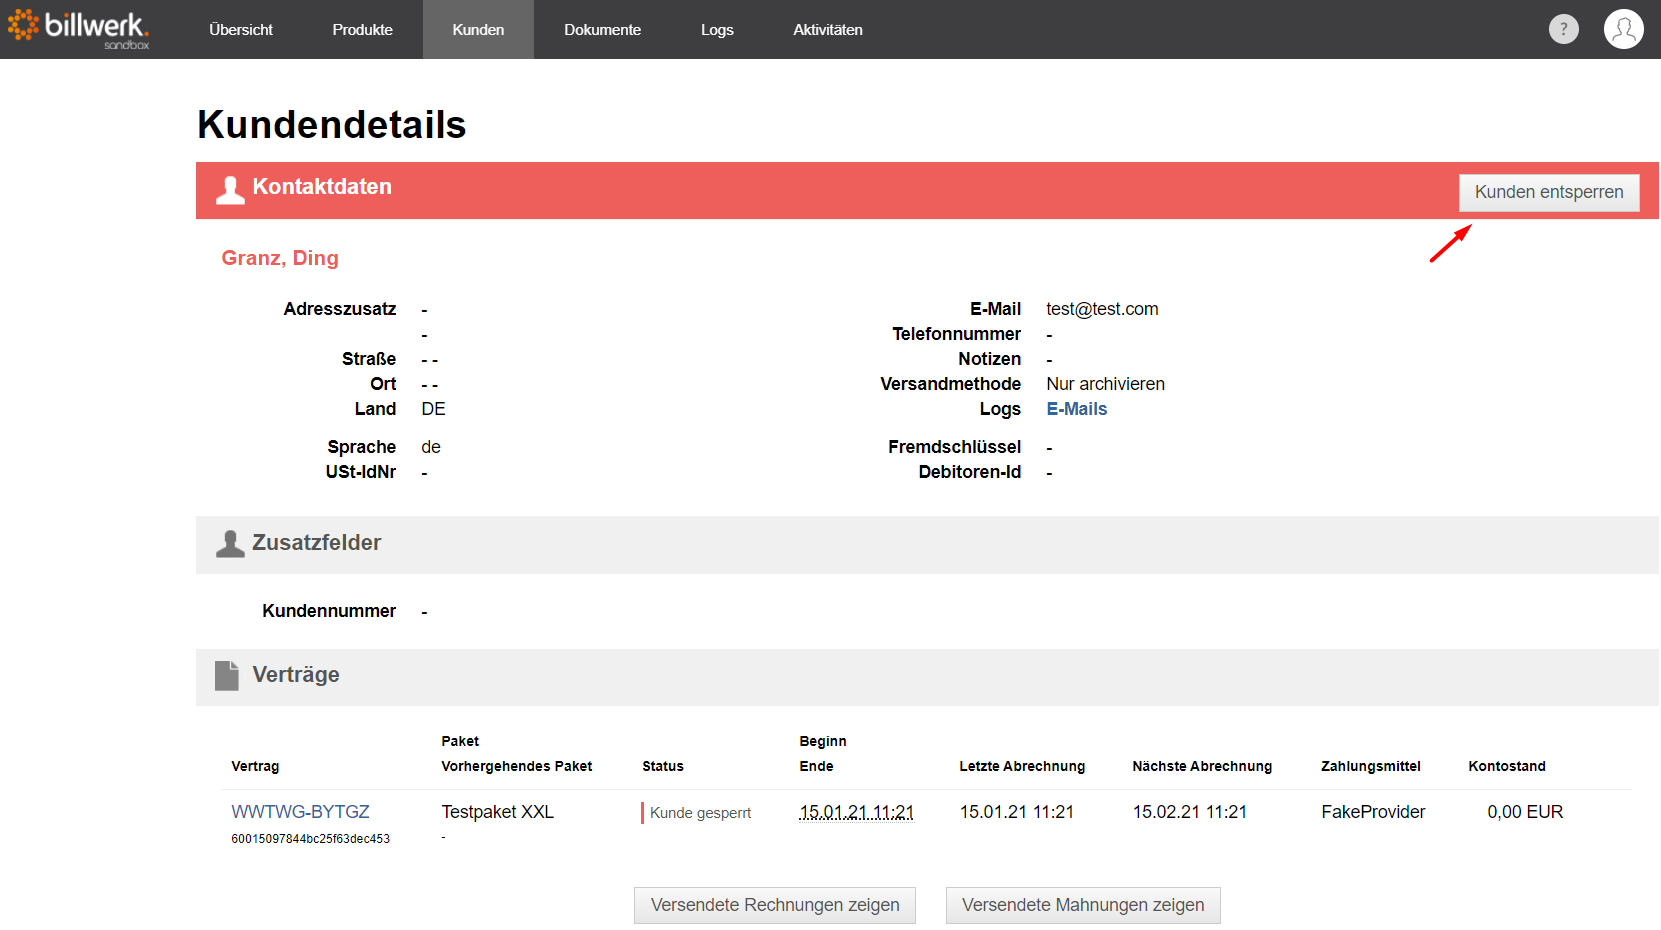Click the Kunden entsperren button
Image resolution: width=1661 pixels, height=930 pixels.
point(1549,192)
